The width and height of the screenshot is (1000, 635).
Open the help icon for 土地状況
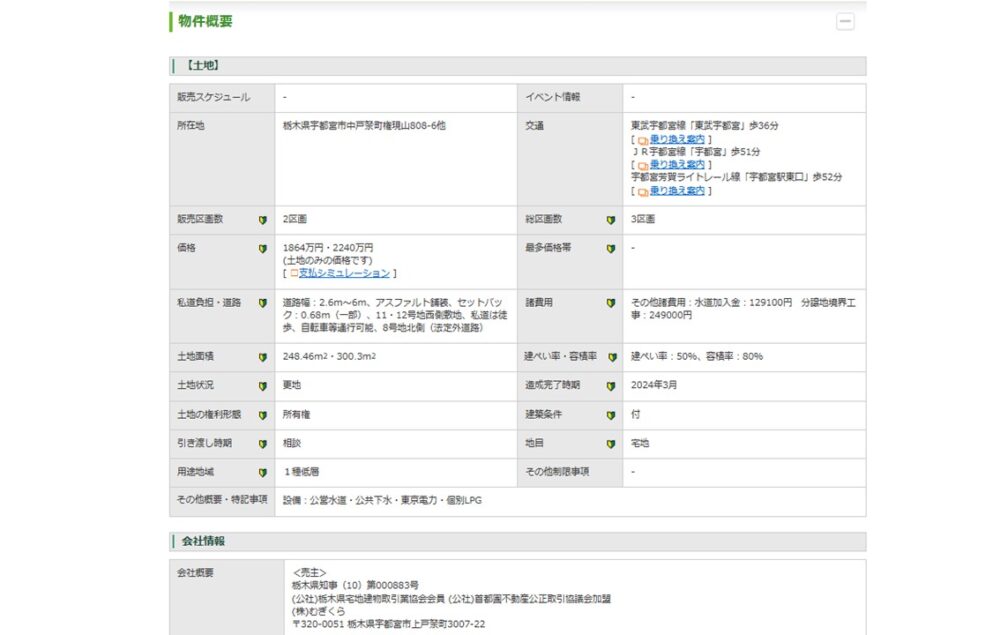[x=263, y=386]
